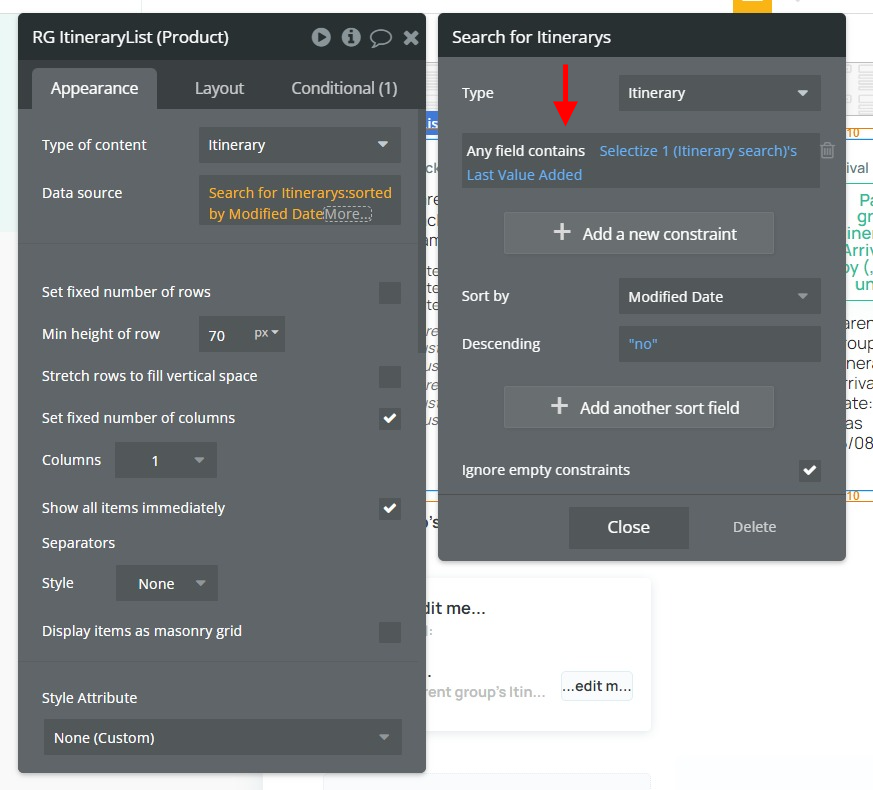Click Delete in the search panel
The height and width of the screenshot is (790, 873).
[754, 527]
